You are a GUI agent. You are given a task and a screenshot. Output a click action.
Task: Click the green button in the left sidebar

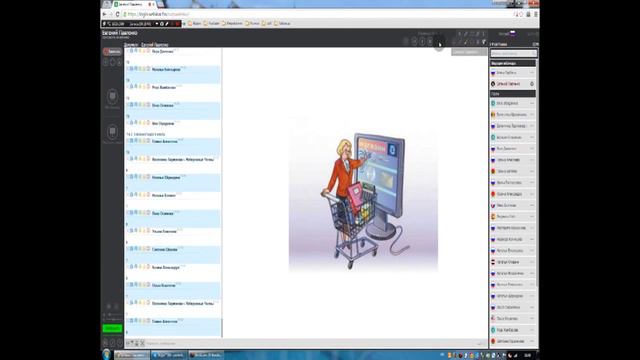coord(112,328)
